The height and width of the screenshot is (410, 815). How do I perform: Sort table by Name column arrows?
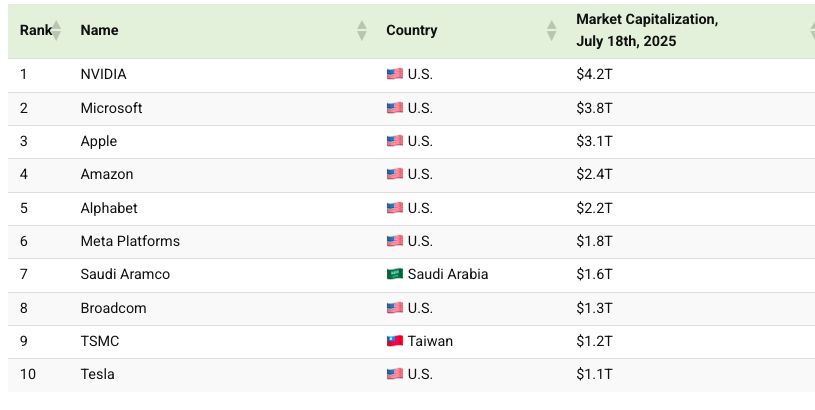tap(362, 30)
